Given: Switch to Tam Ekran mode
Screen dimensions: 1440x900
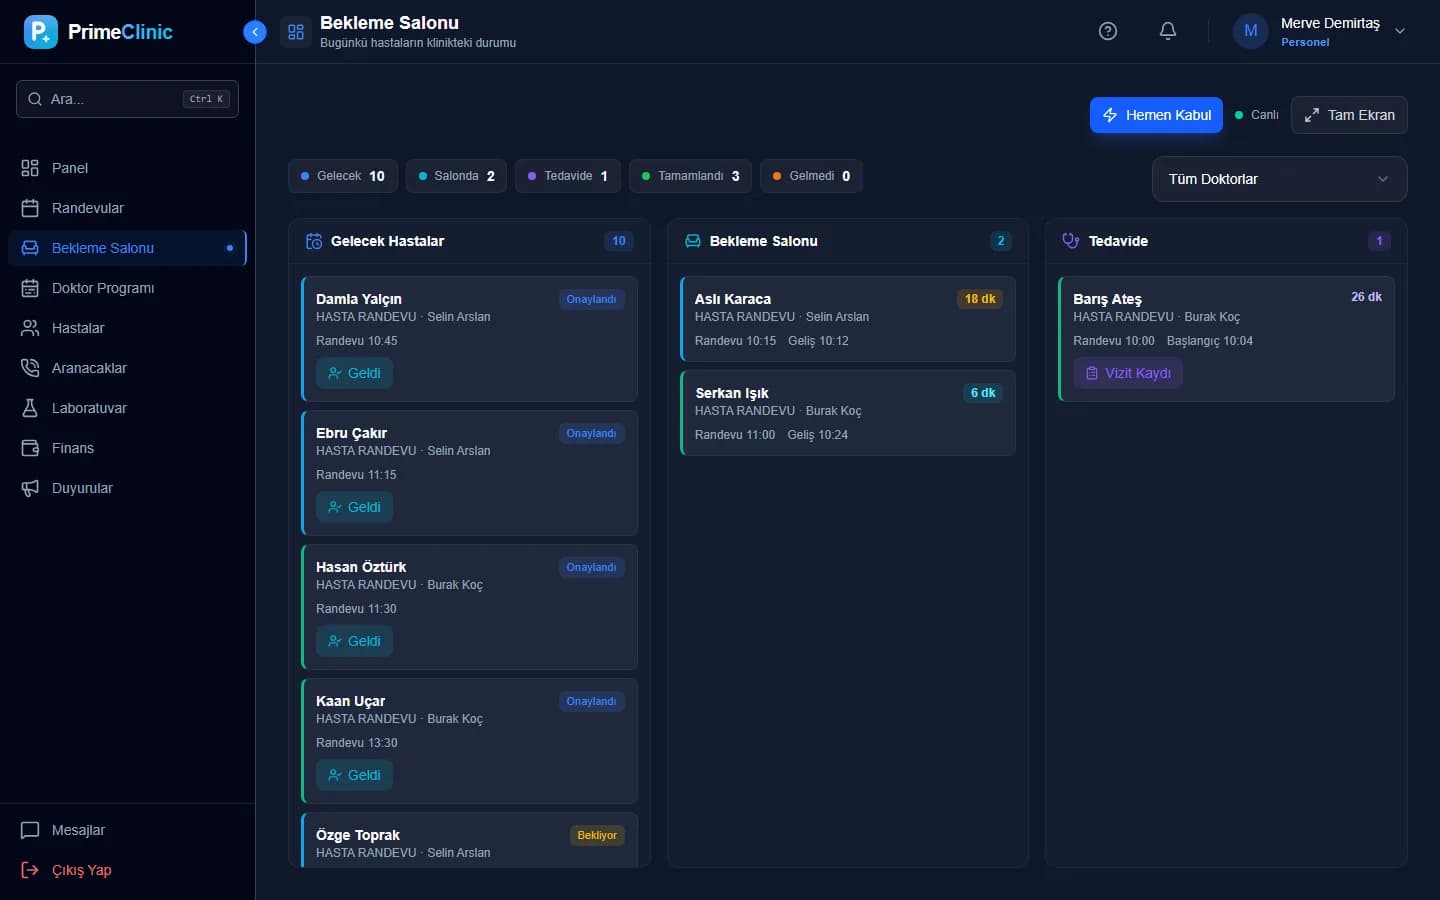Looking at the screenshot, I should 1349,115.
